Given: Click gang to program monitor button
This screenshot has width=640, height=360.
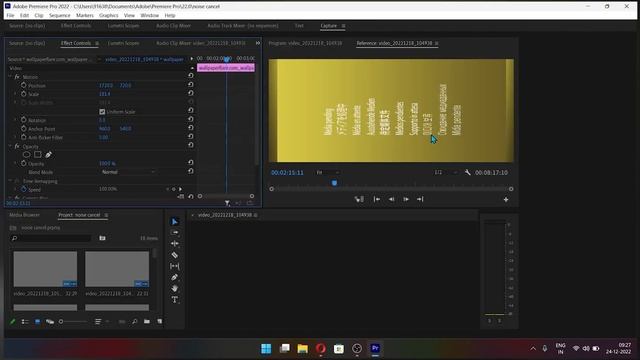Looking at the screenshot, I should (x=359, y=199).
